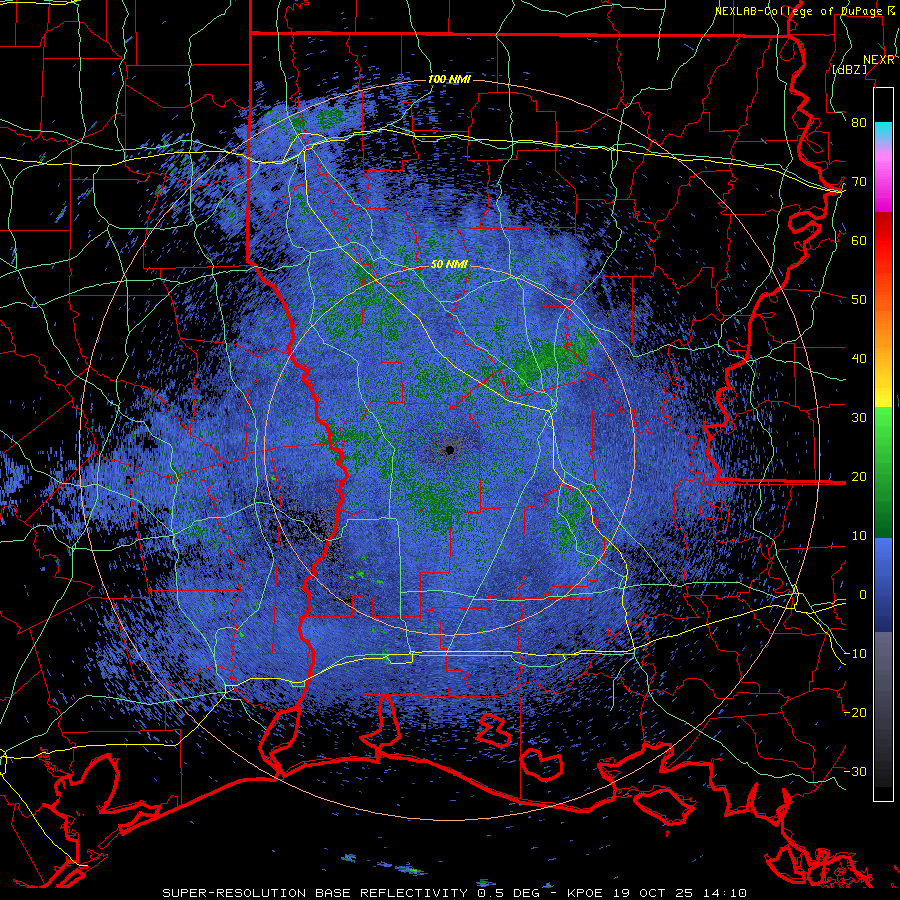Click the 30 dBZ label on color scale
This screenshot has width=900, height=900.
(x=859, y=418)
